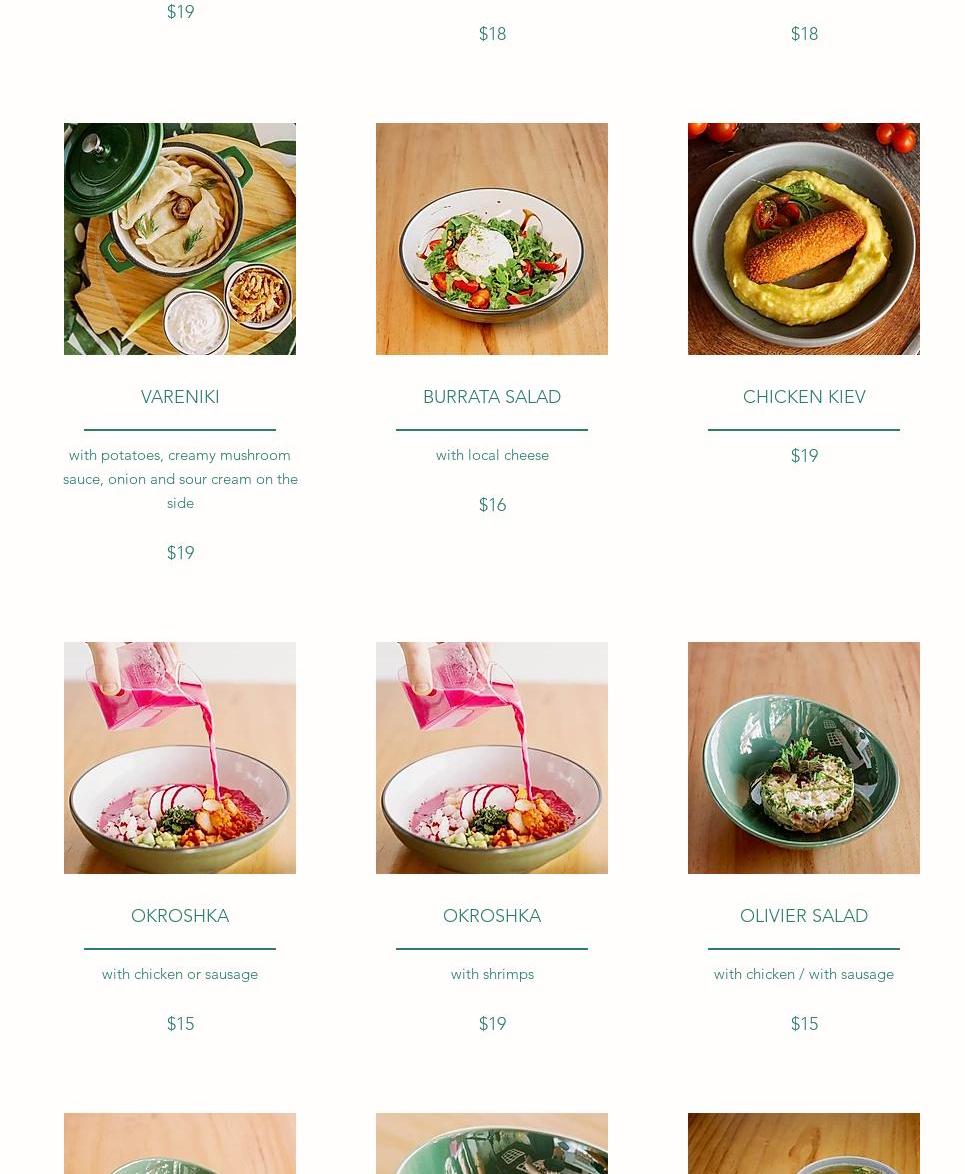Click the 'with shrimps' description text
This screenshot has height=1174, width=965.
(492, 974)
